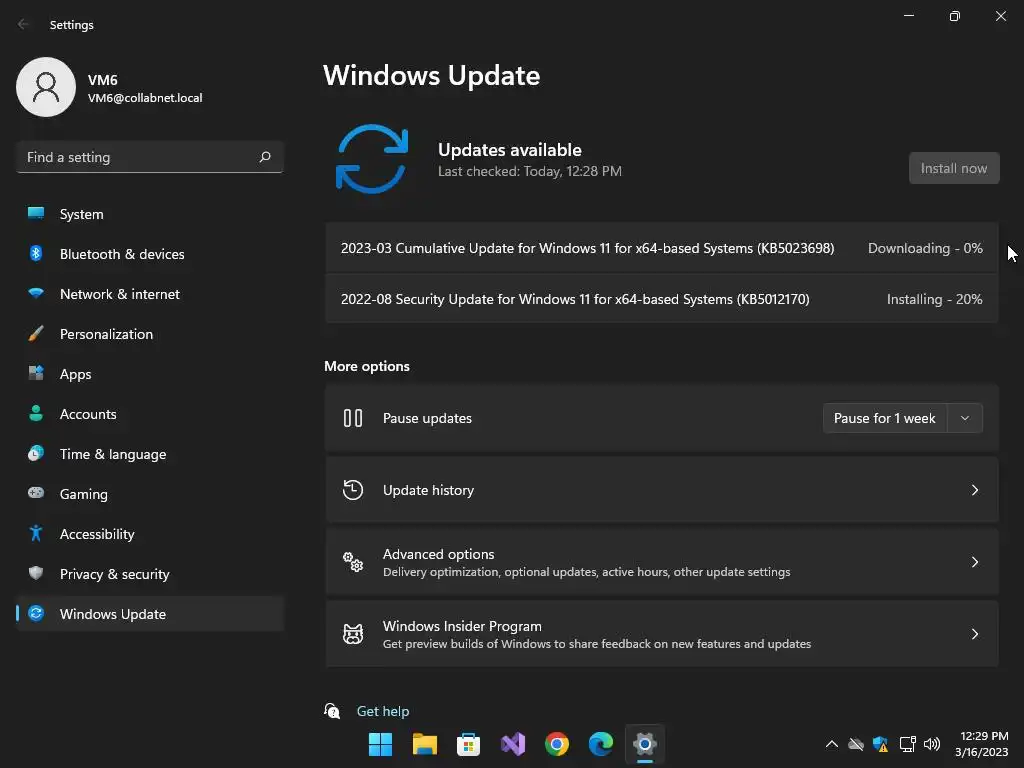Image resolution: width=1024 pixels, height=768 pixels.
Task: Open Windows Insider Program chevron
Action: click(x=974, y=633)
